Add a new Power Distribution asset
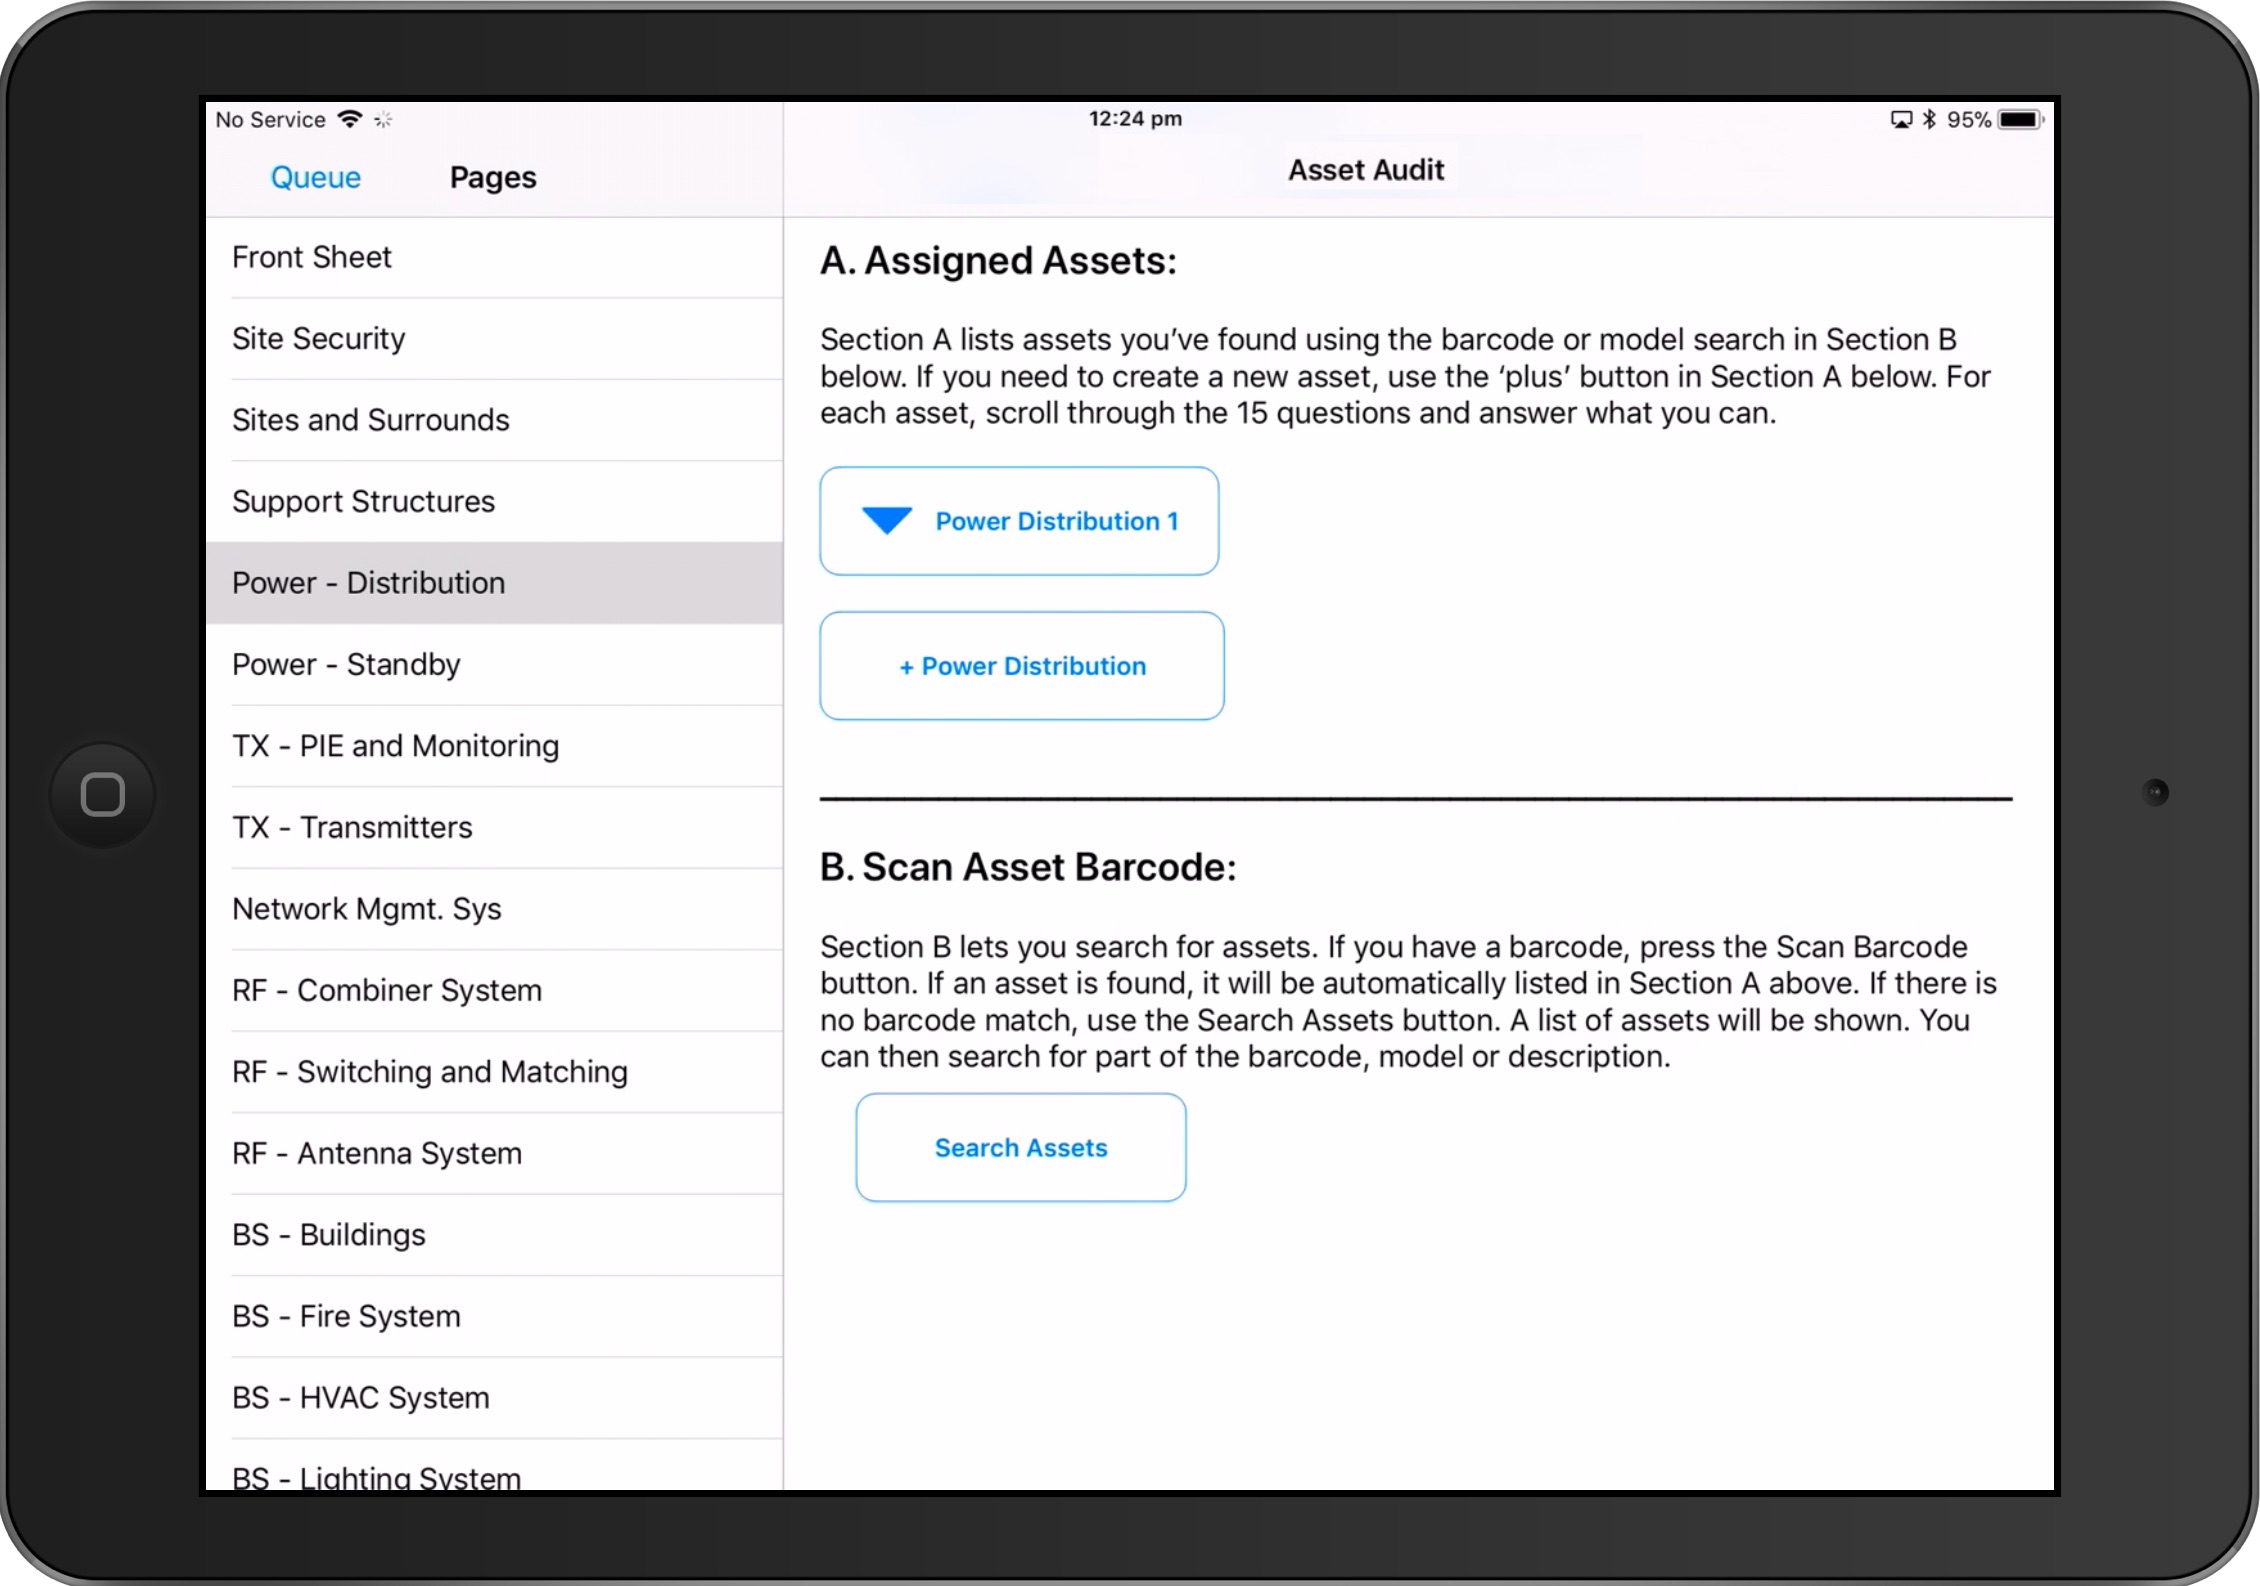Image resolution: width=2260 pixels, height=1586 pixels. [1022, 666]
